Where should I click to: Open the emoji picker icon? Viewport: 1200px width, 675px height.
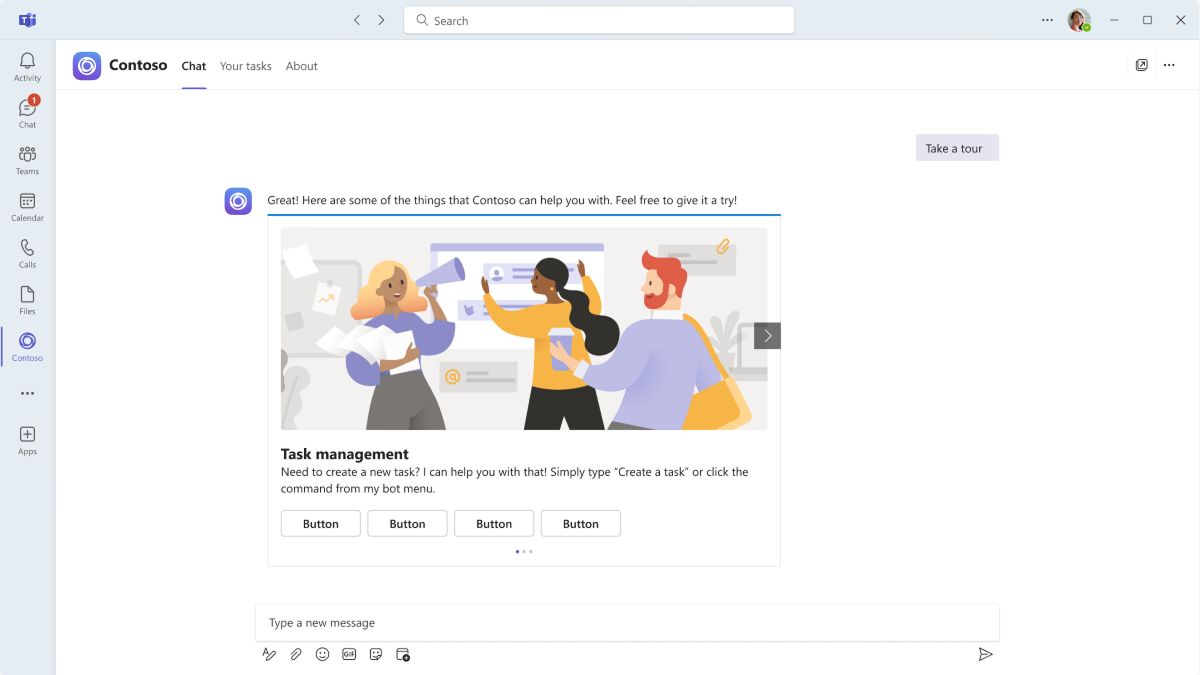322,654
